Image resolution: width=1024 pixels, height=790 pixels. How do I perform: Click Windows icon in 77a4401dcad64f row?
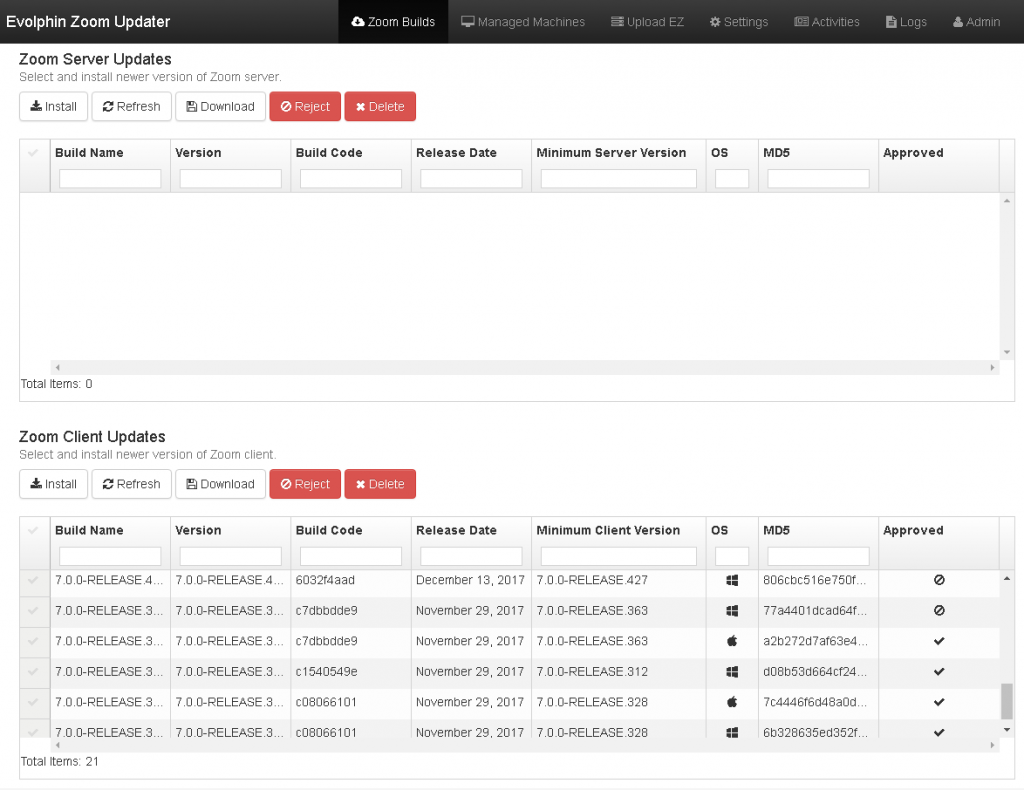(x=732, y=610)
